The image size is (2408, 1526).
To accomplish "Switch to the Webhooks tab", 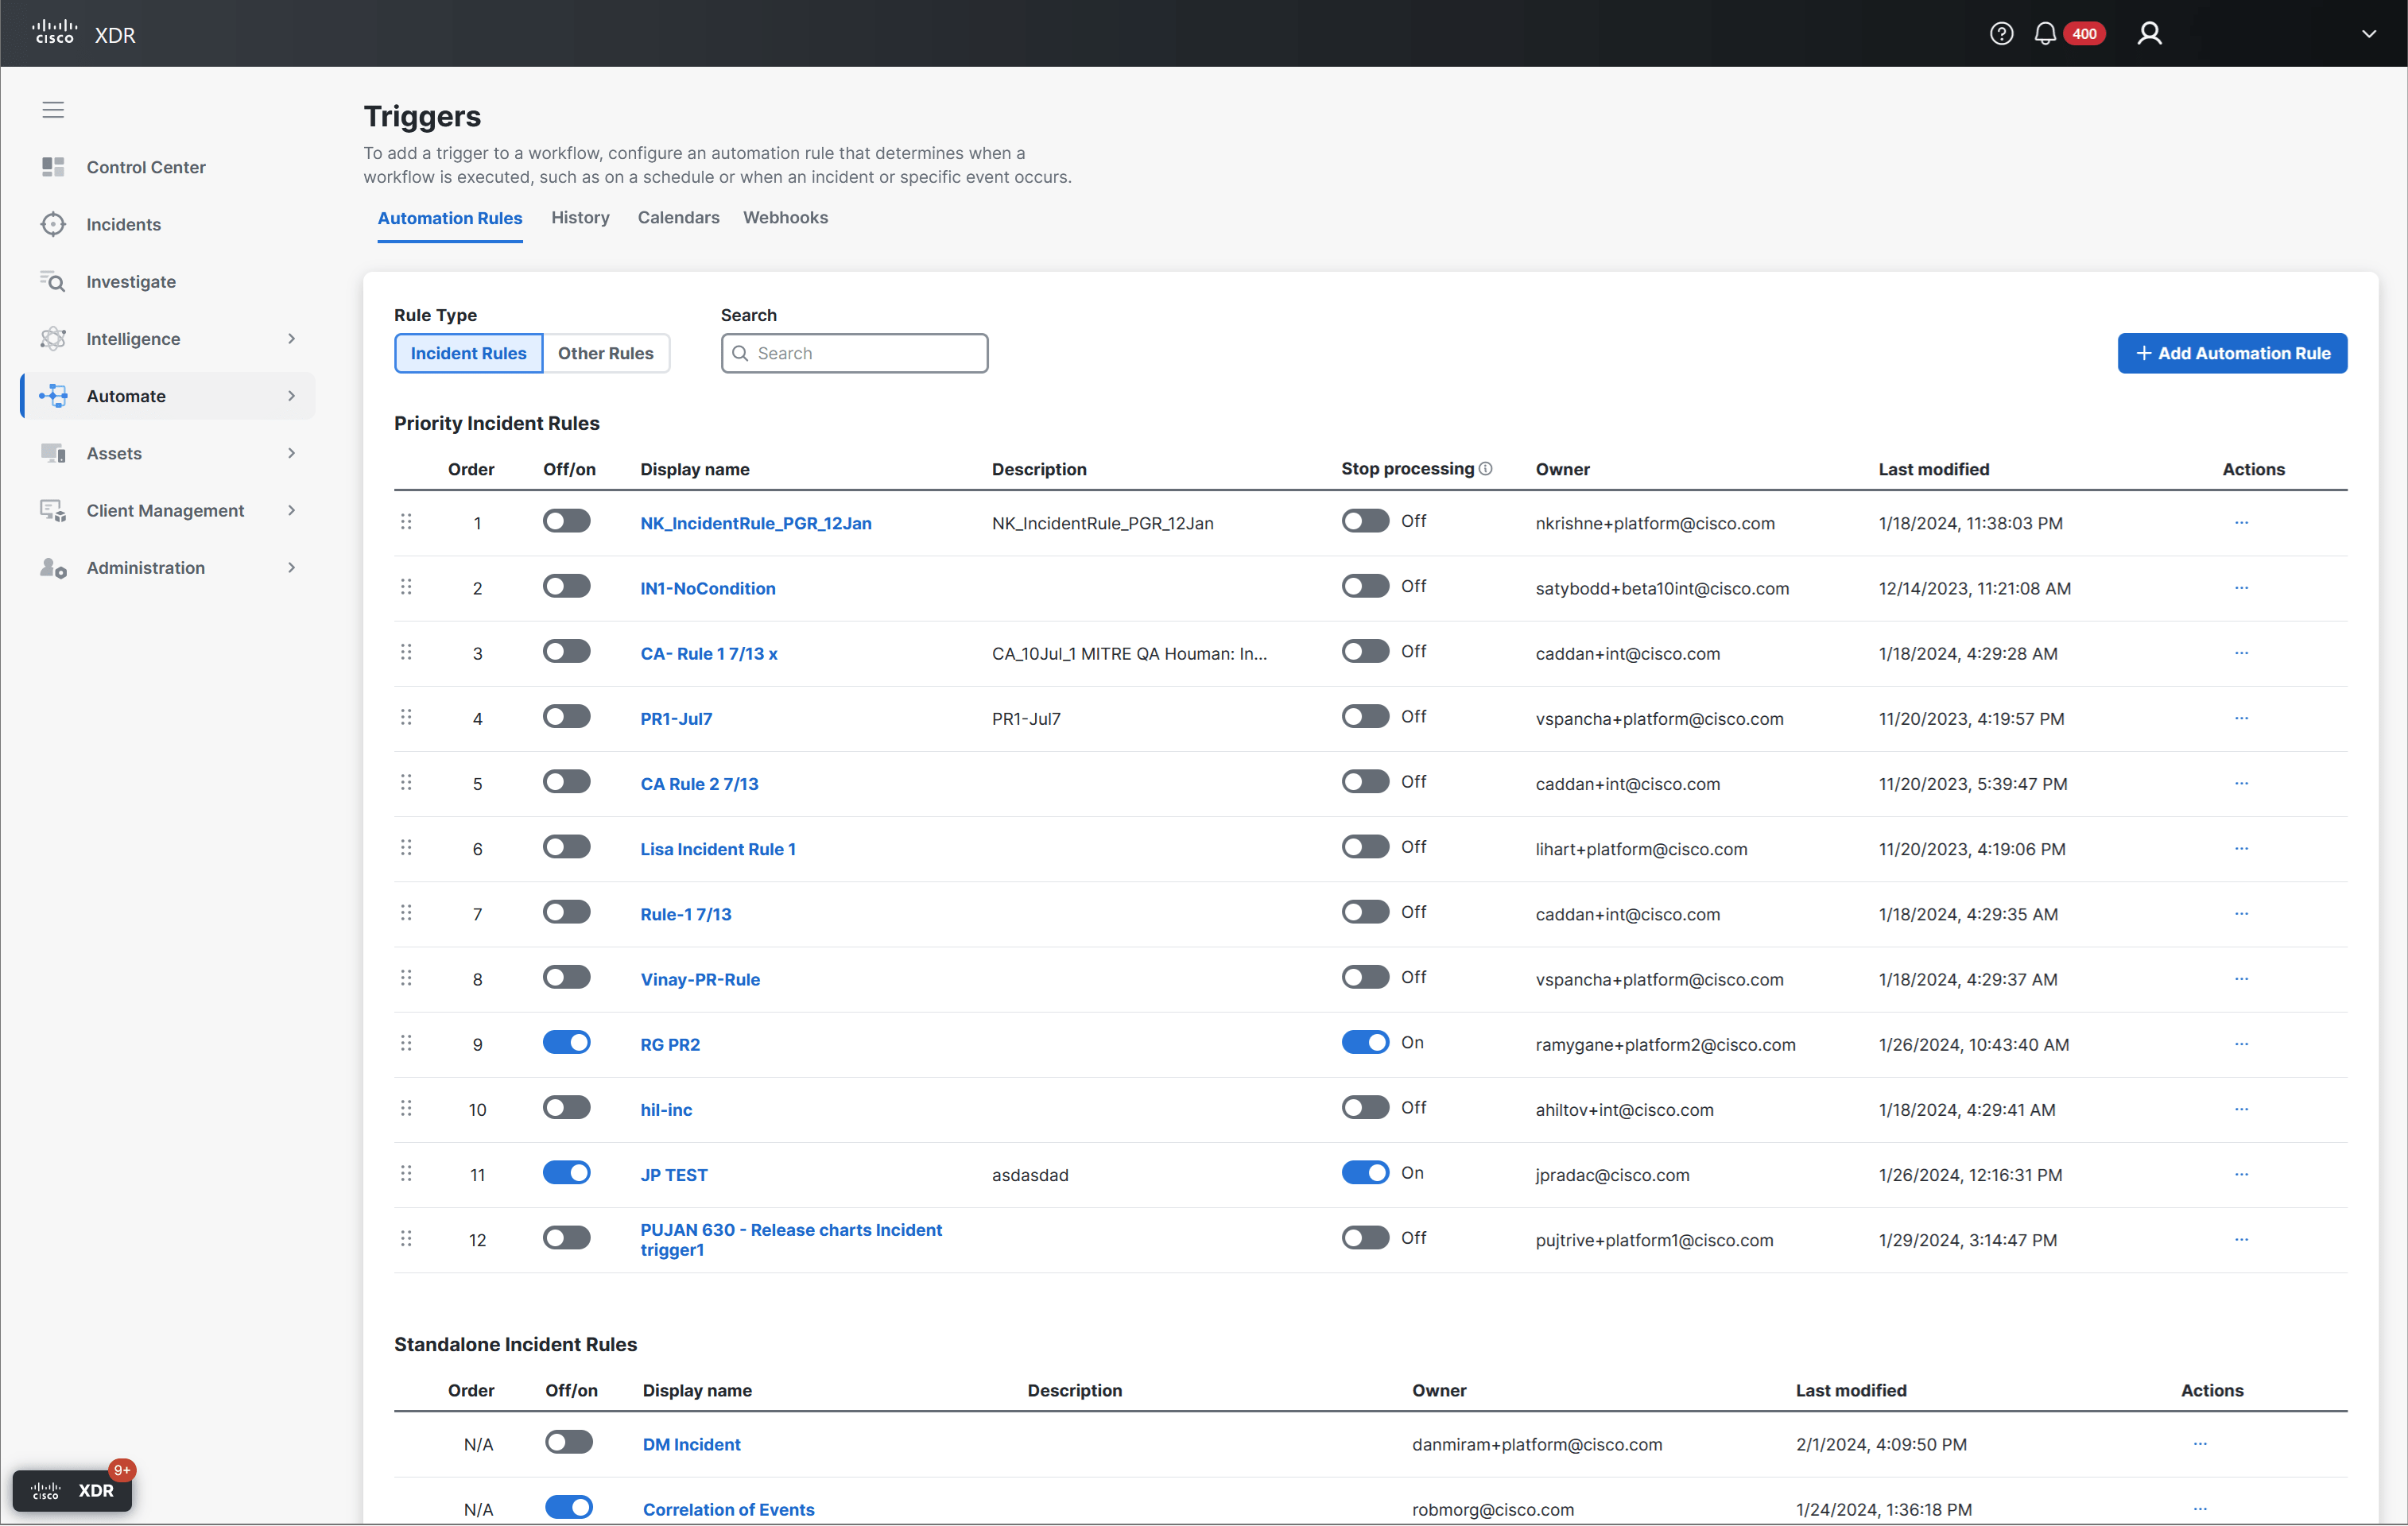I will tap(785, 218).
